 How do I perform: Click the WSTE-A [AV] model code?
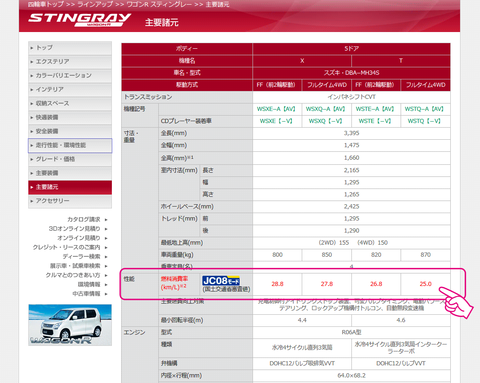click(x=375, y=109)
